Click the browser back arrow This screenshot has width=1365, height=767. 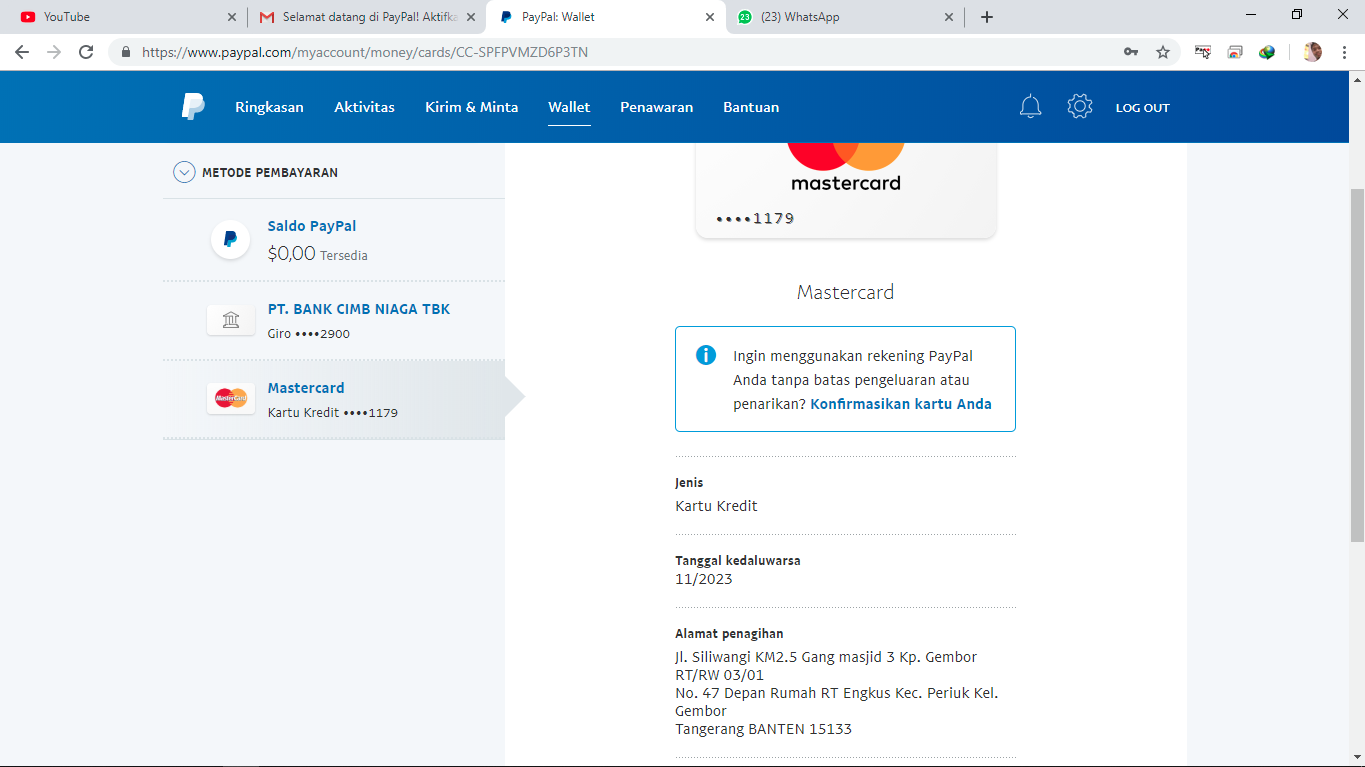tap(22, 52)
